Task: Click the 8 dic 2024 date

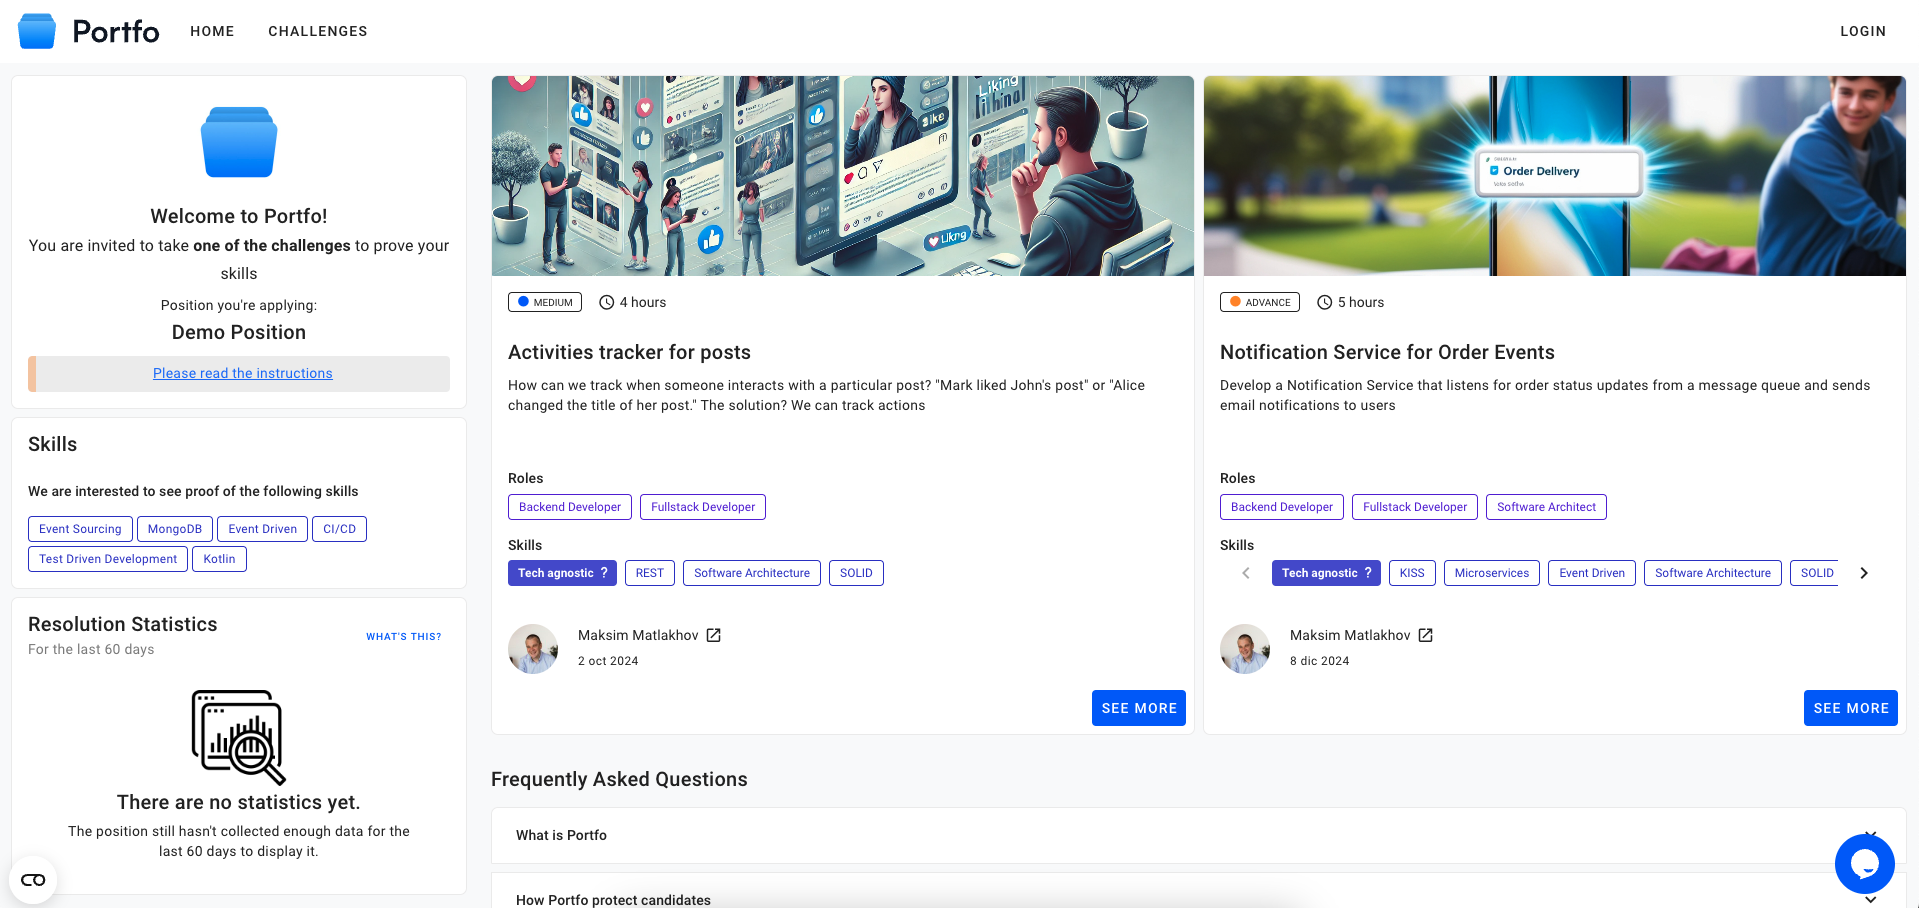Action: (1320, 661)
